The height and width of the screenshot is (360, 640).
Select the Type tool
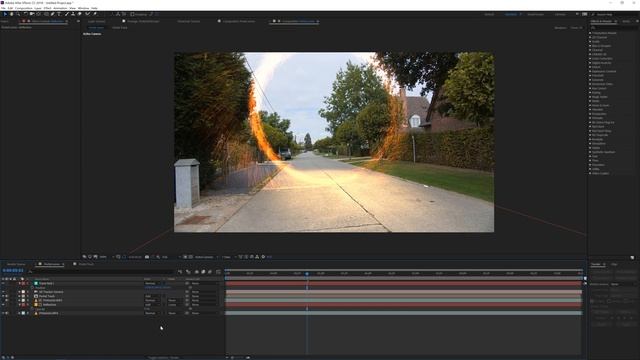(x=59, y=14)
